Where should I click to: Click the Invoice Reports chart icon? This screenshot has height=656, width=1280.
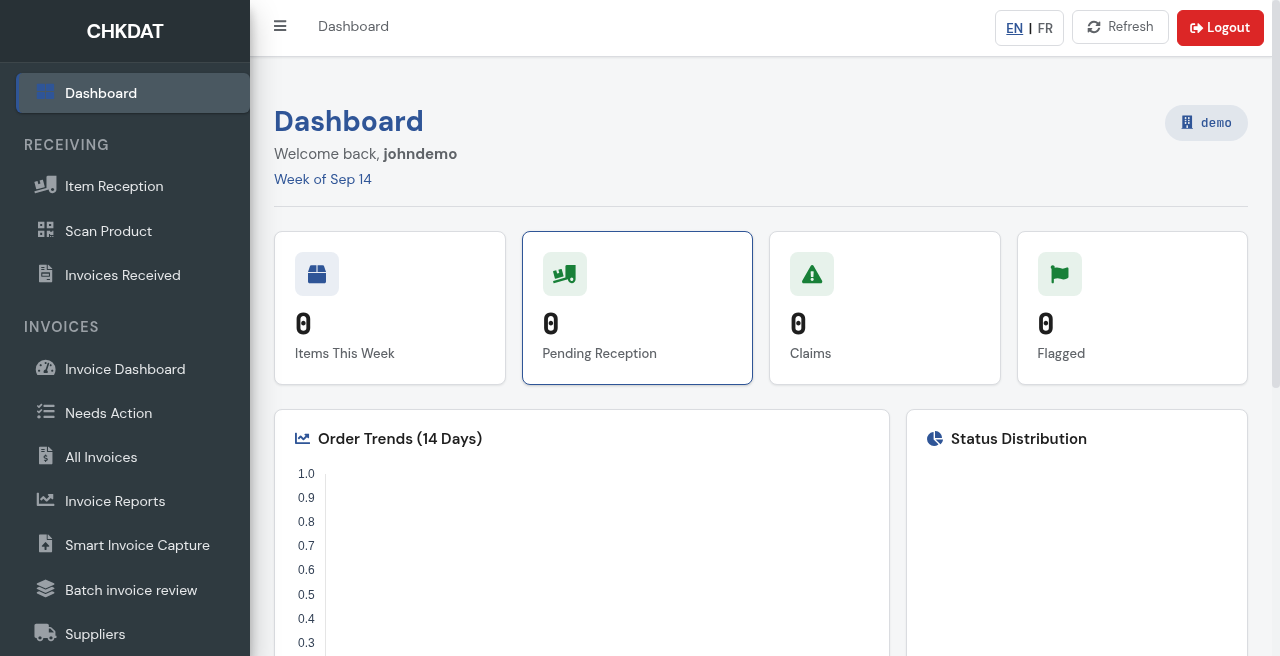(x=45, y=500)
